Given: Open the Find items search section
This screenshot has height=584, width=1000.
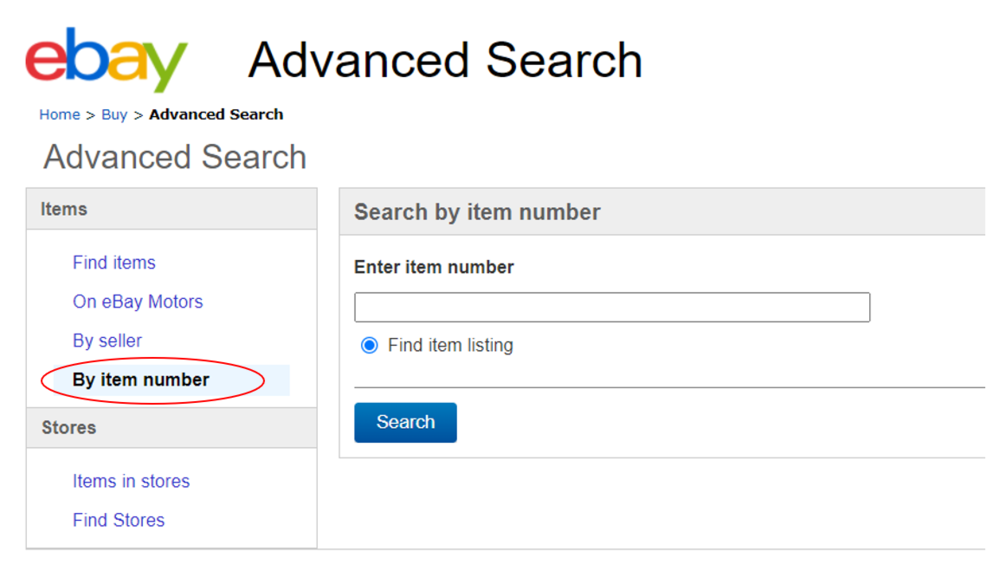Looking at the screenshot, I should [x=114, y=262].
